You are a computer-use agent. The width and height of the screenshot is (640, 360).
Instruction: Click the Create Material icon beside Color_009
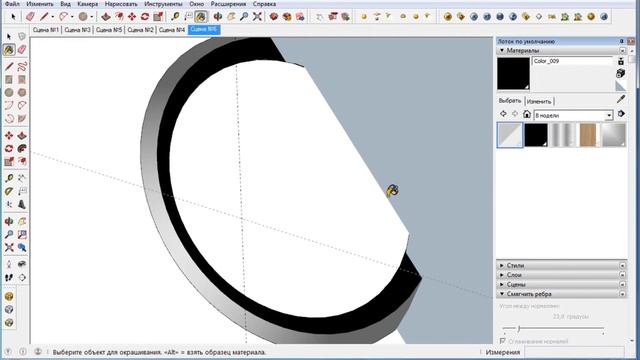coord(621,61)
